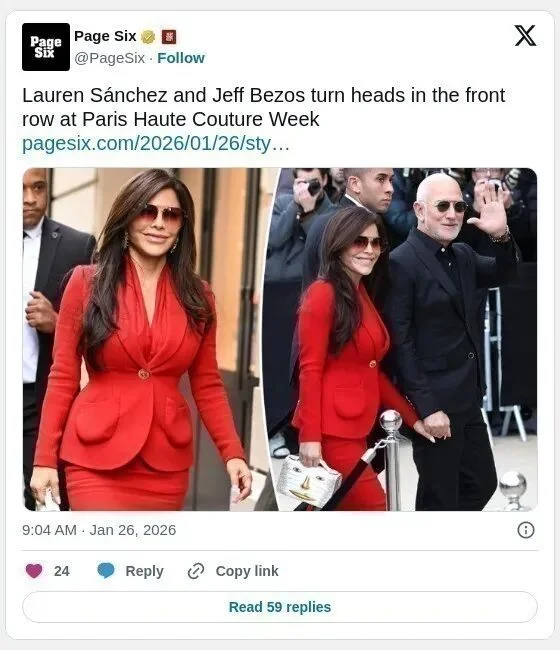
Task: Click the tweet headline text
Action: 264,107
